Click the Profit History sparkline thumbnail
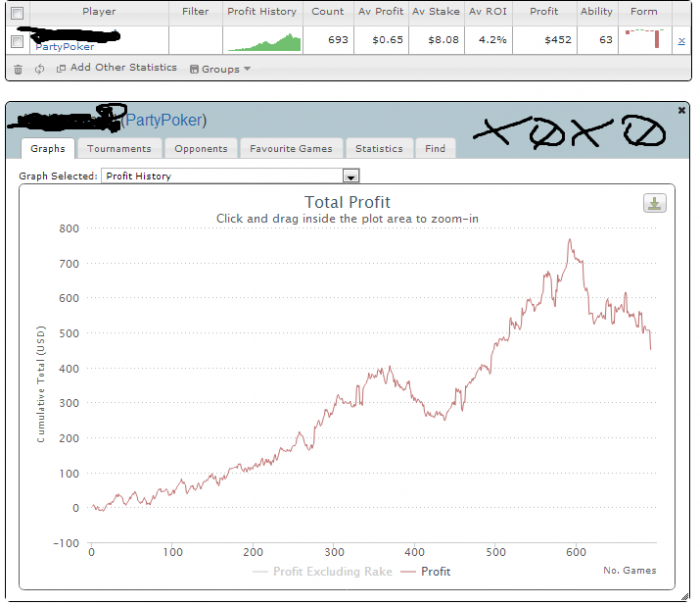The width and height of the screenshot is (700, 605). coord(264,42)
